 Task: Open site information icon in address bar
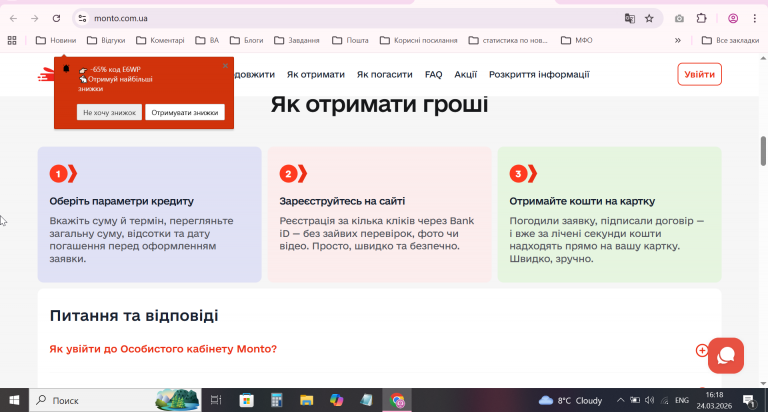(82, 19)
